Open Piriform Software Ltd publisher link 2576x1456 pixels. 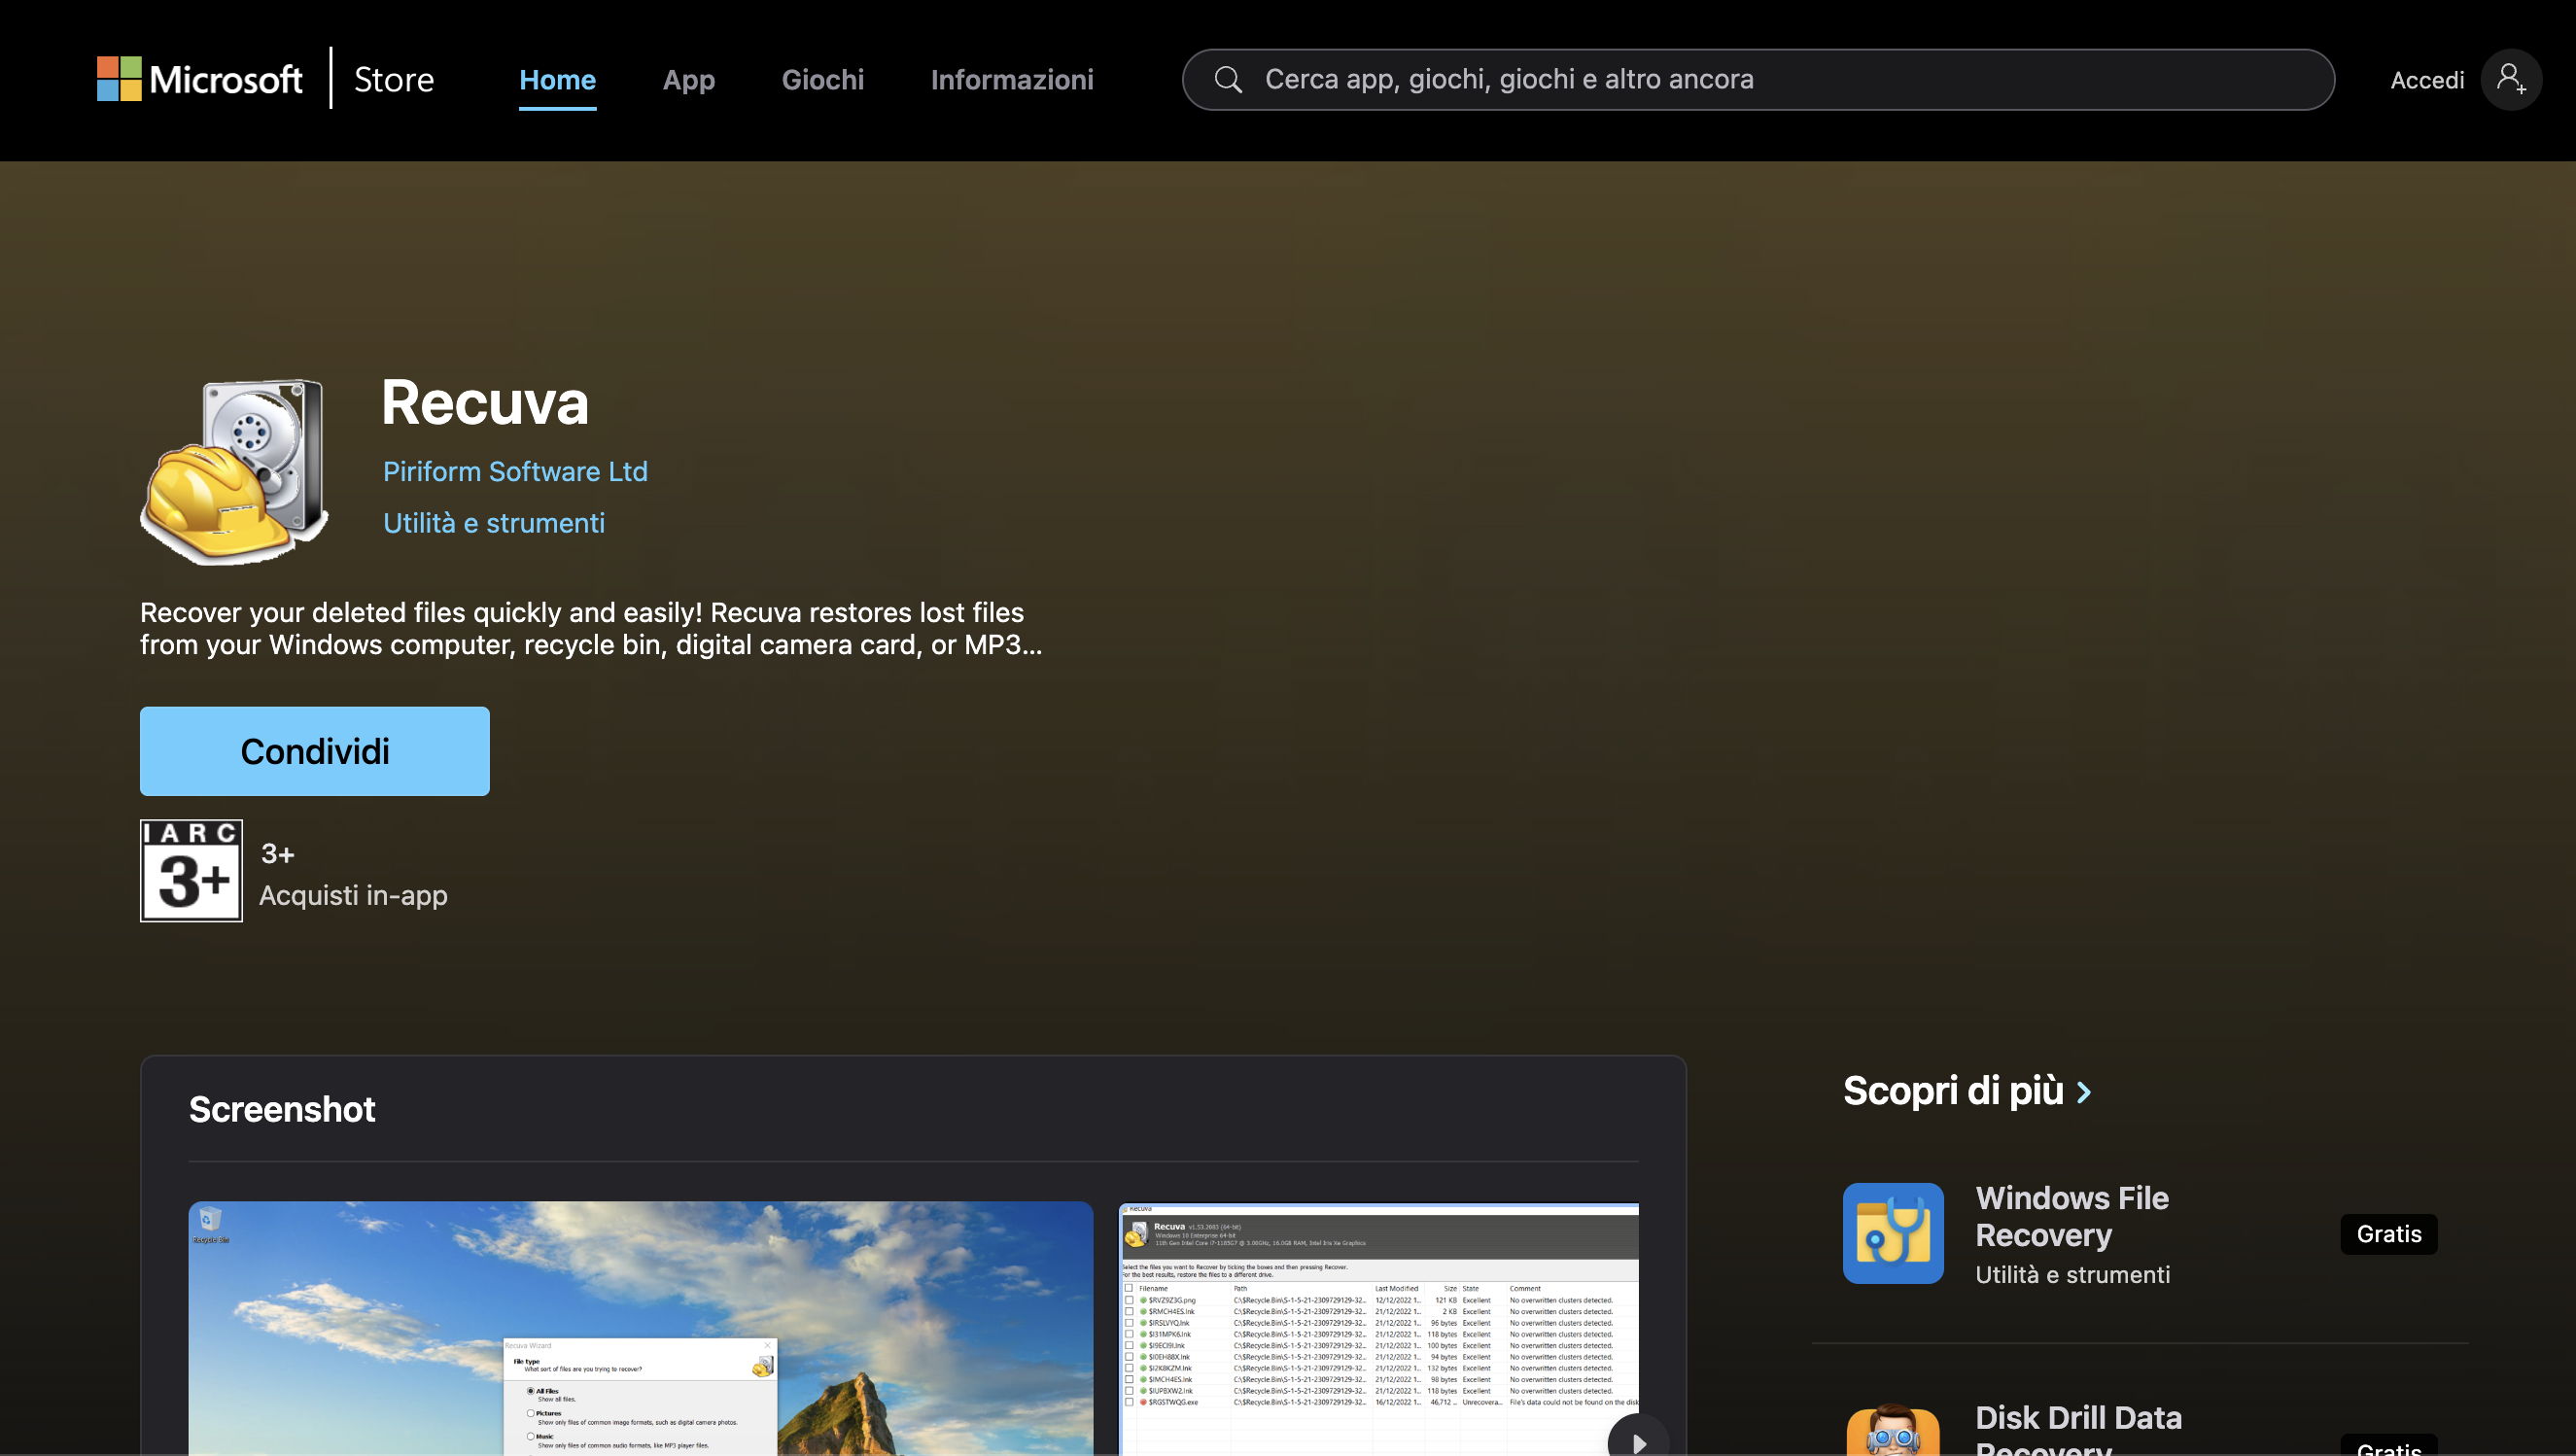515,471
